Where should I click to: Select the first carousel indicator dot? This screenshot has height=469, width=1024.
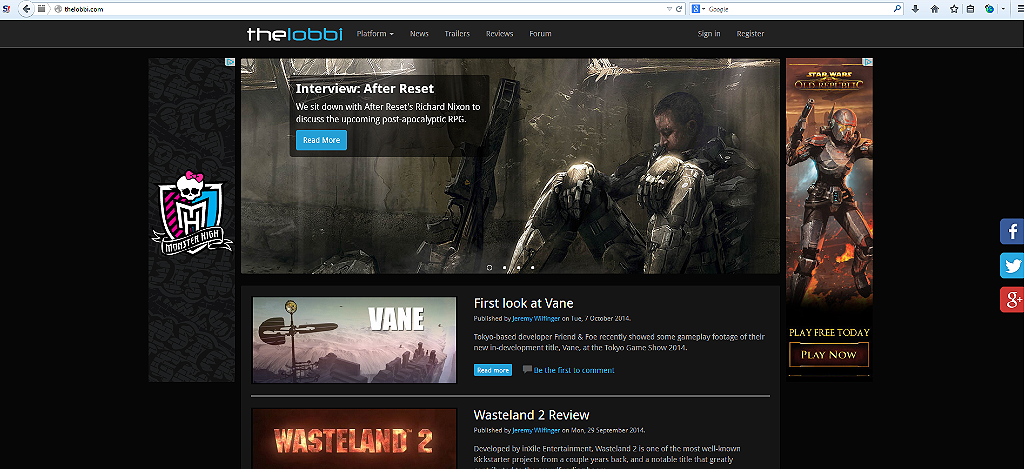pos(490,267)
